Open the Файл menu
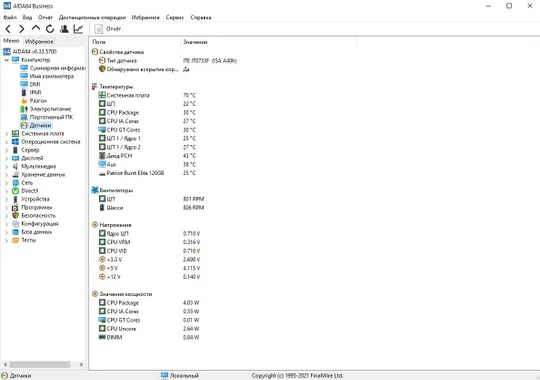Image resolution: width=540 pixels, height=380 pixels. click(10, 17)
